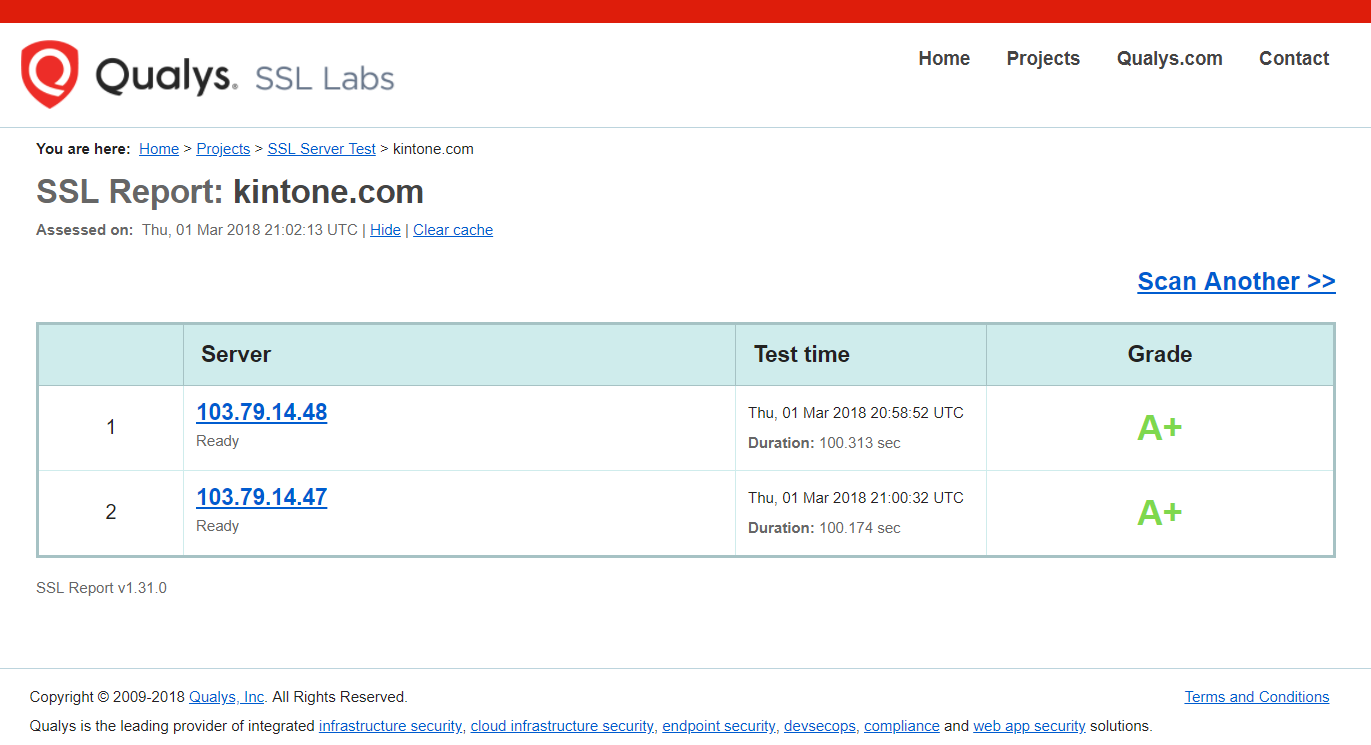Screen dimensions: 1371x745
Task: Follow the cloud infrastructure security link
Action: pos(564,726)
